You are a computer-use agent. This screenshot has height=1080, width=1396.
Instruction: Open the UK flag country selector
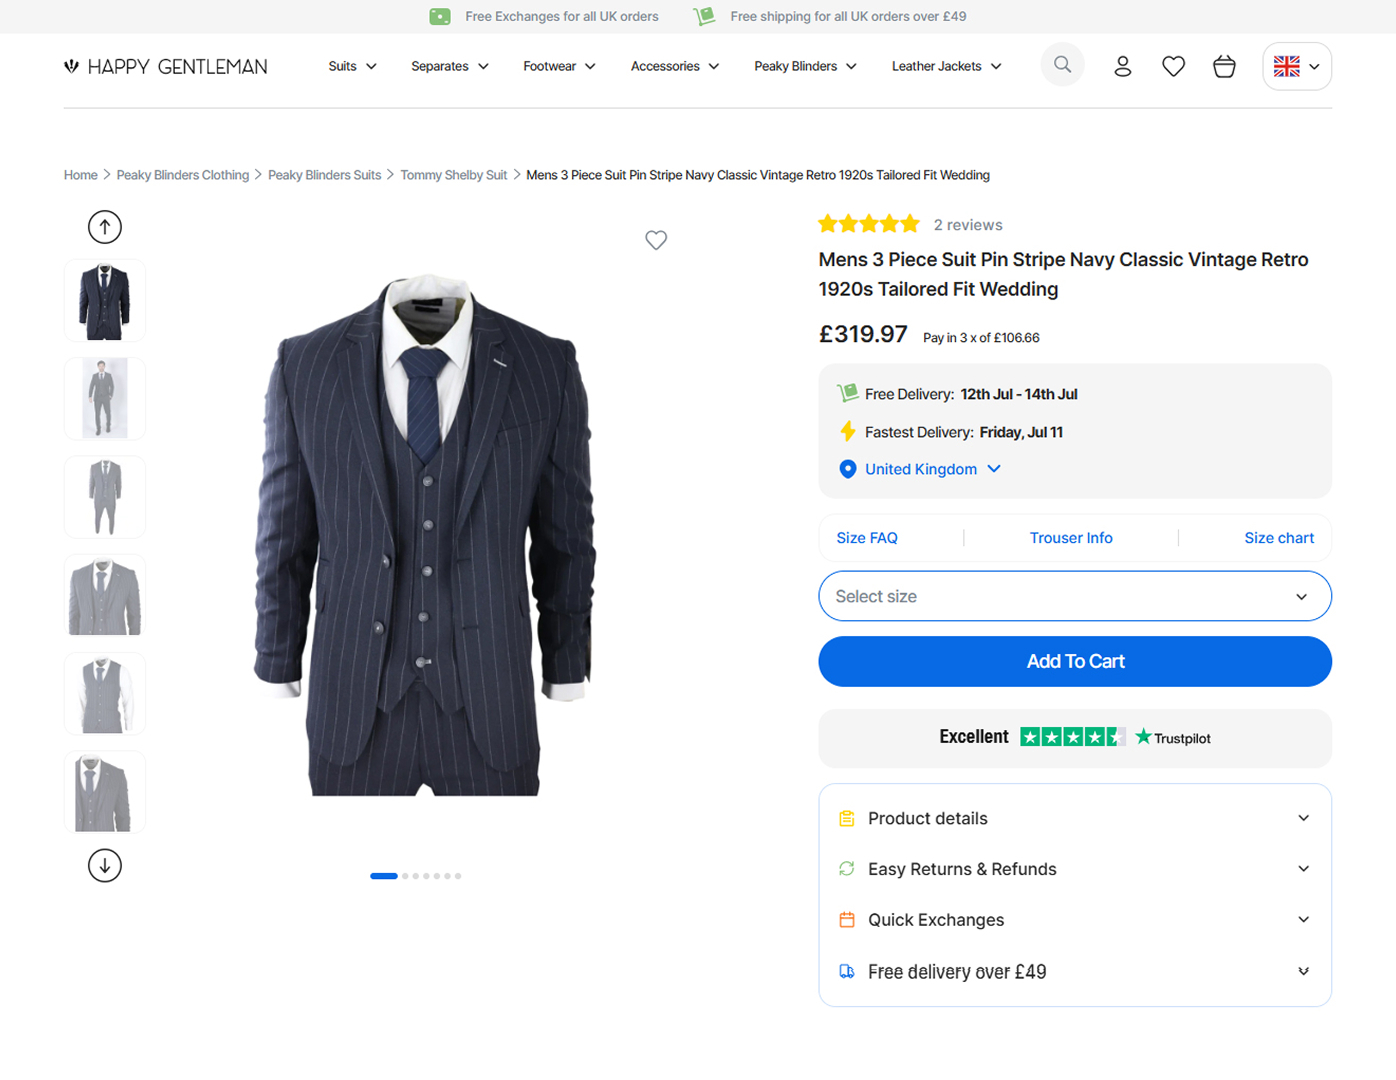[1297, 66]
